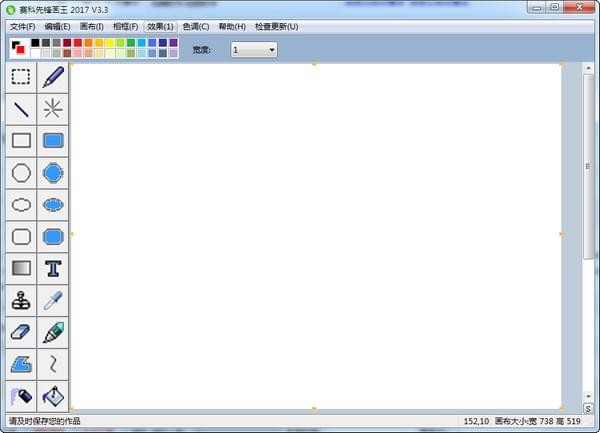
Task: Choose the paint bucket fill tool
Action: (53, 396)
